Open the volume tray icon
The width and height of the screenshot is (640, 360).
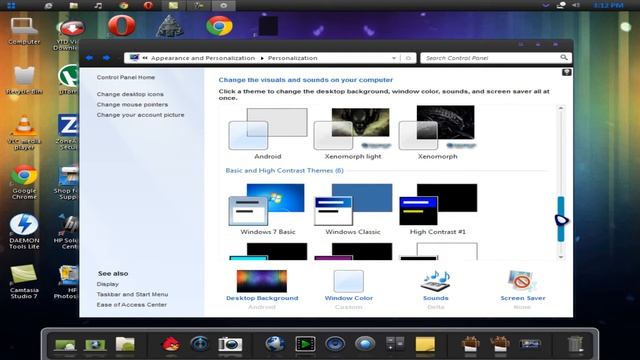pyautogui.click(x=576, y=5)
